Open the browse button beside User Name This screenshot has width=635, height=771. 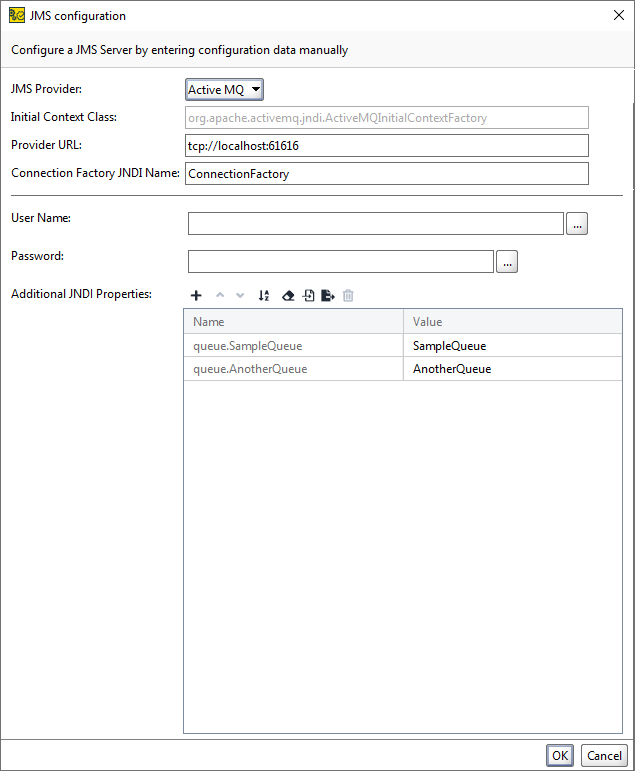pyautogui.click(x=577, y=224)
